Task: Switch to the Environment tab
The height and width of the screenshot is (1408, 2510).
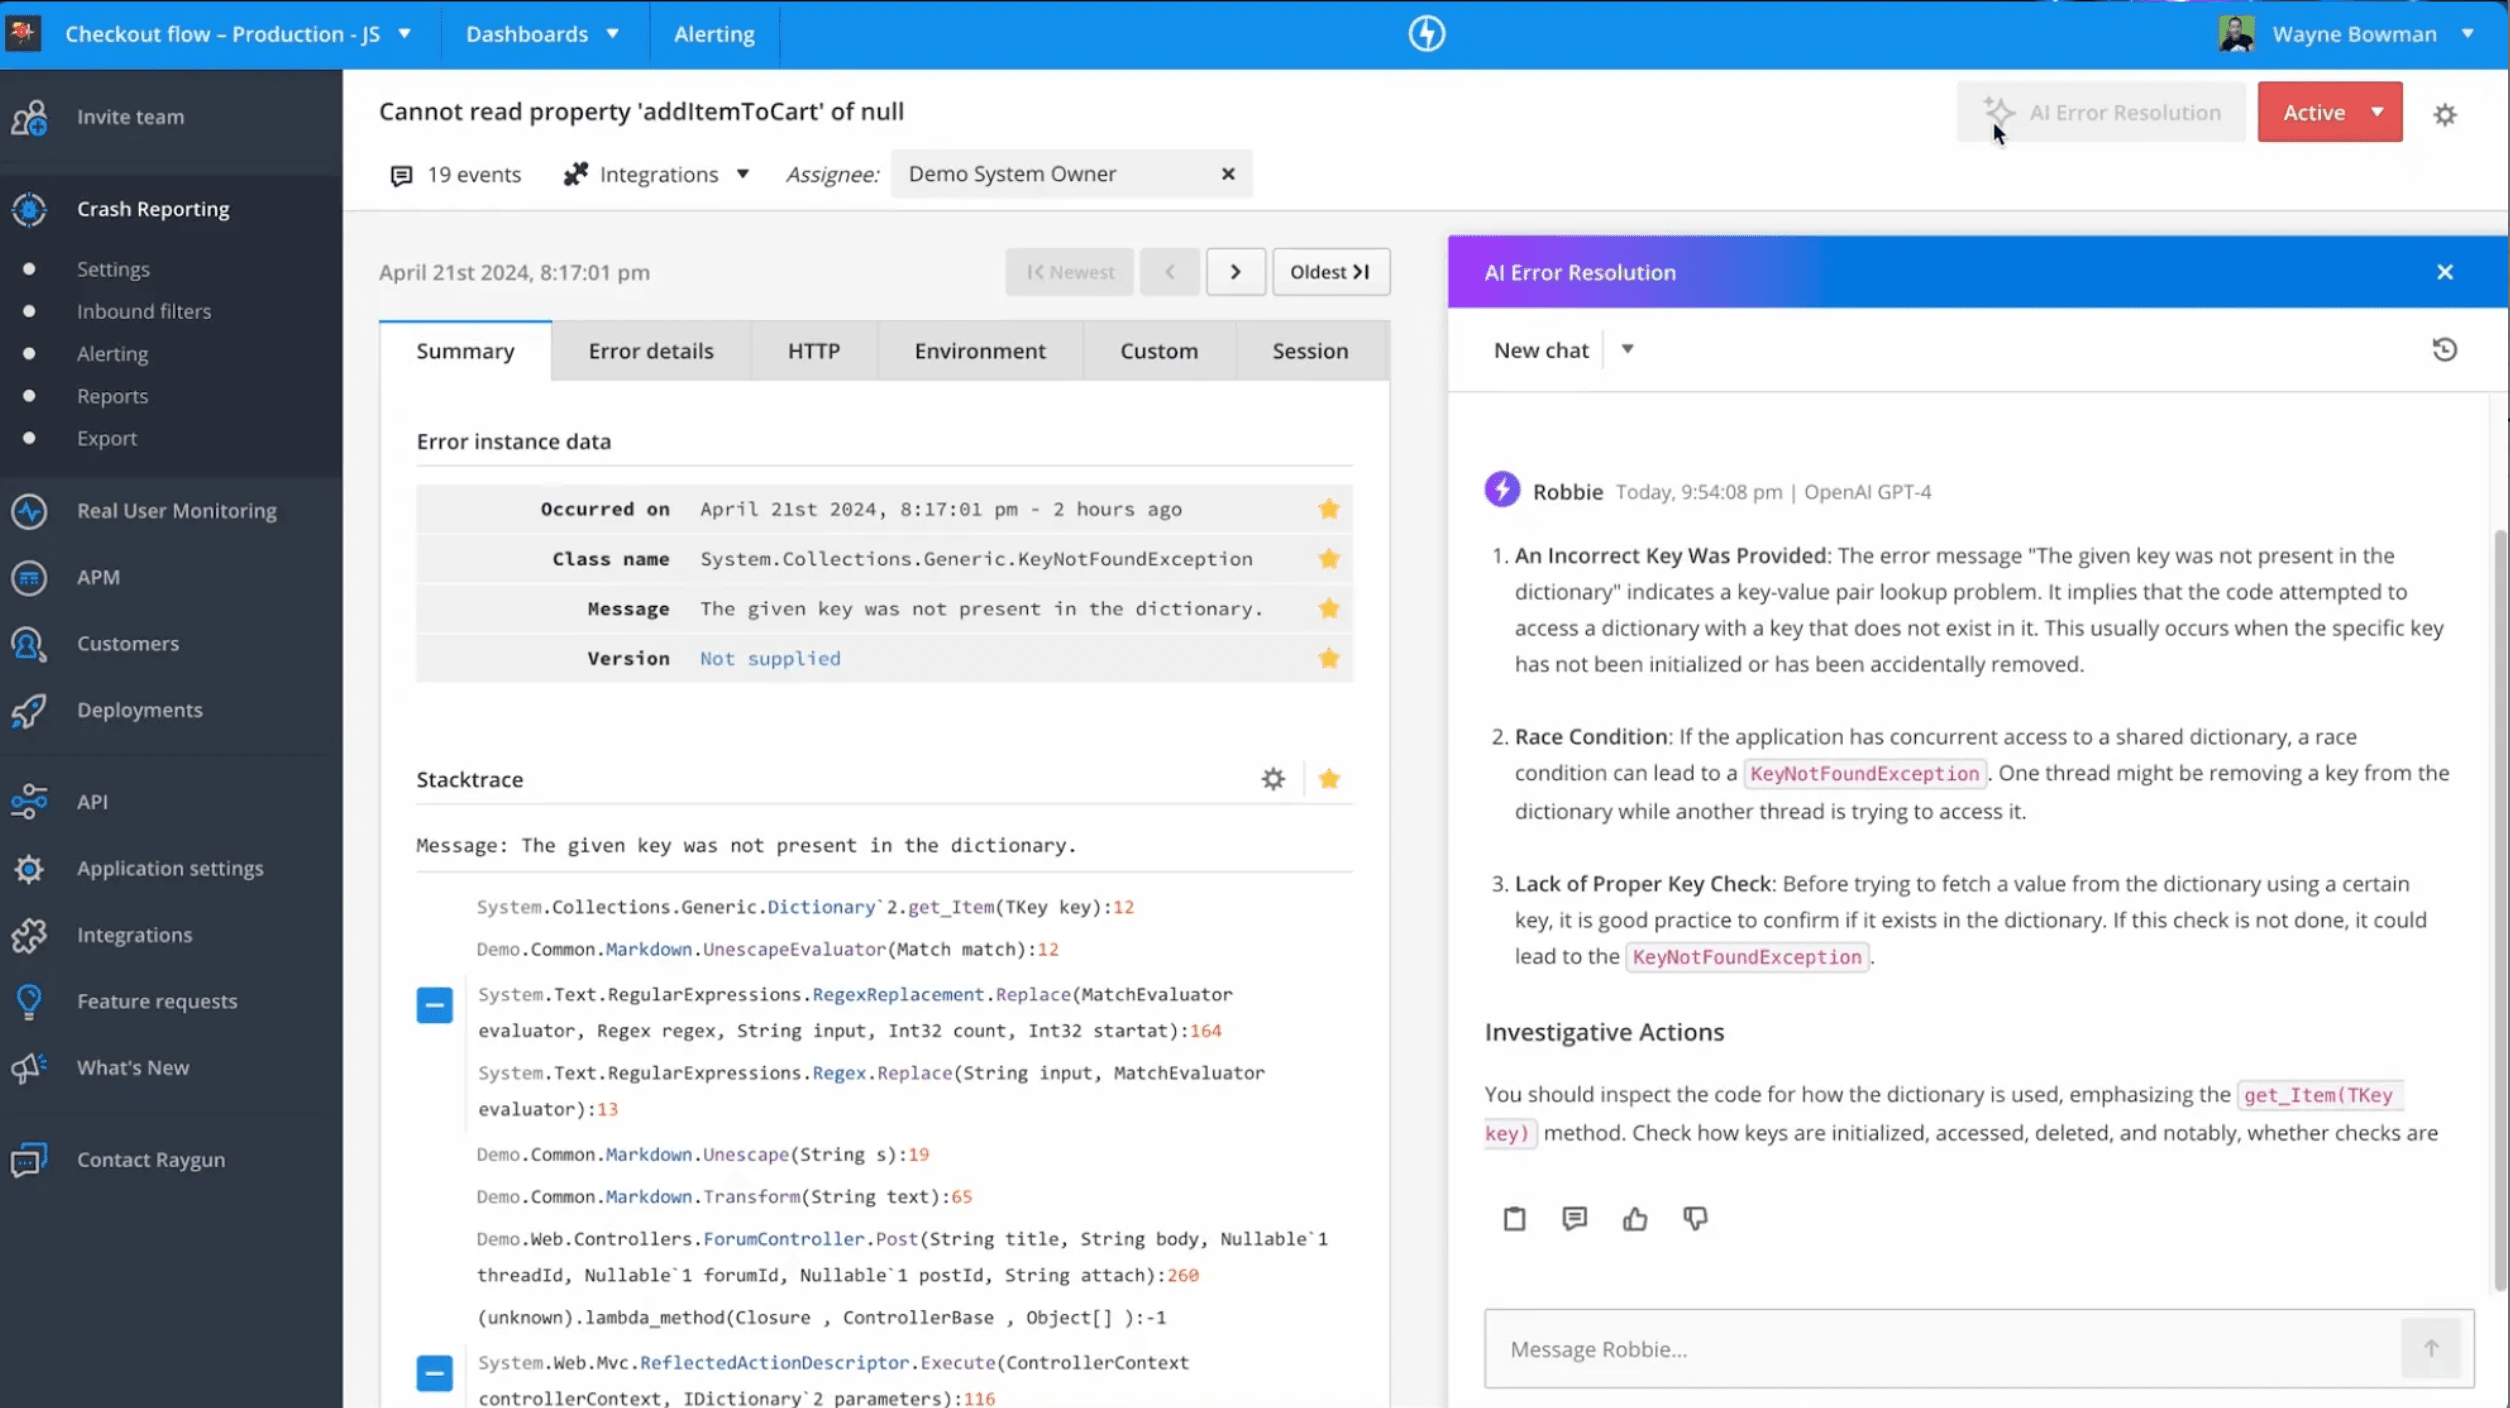Action: click(980, 351)
